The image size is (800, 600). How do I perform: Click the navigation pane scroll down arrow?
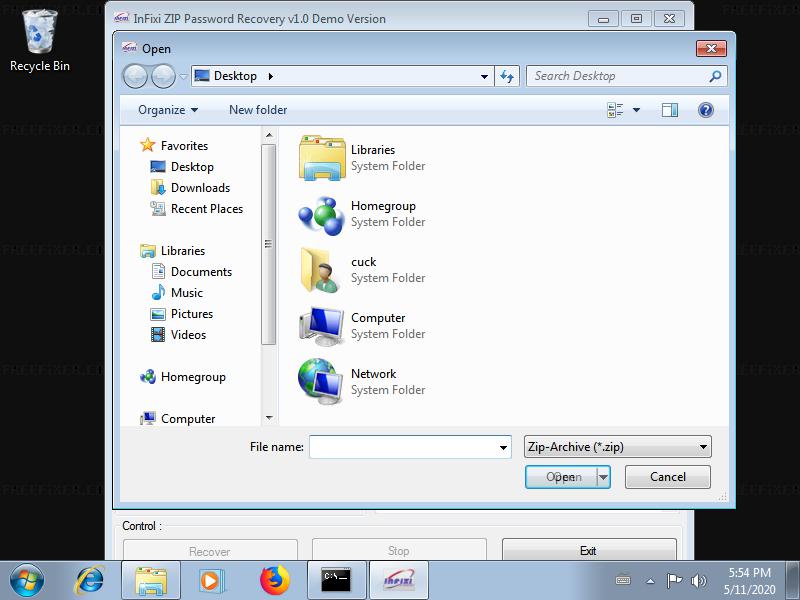coord(269,418)
